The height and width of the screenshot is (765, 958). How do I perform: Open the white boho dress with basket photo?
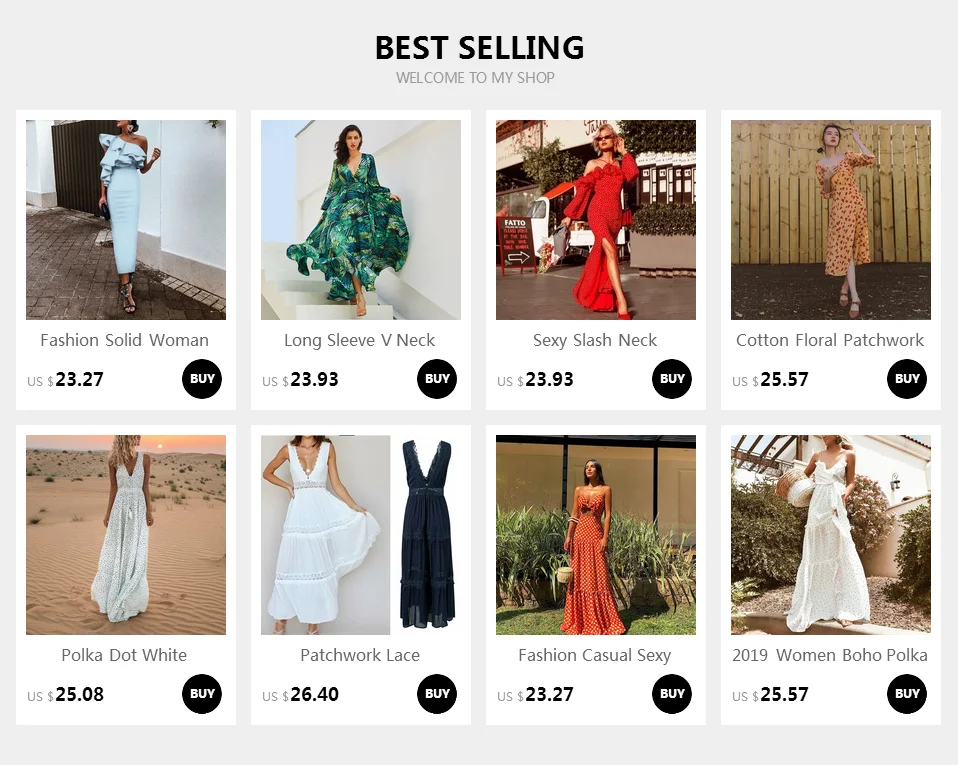click(831, 535)
